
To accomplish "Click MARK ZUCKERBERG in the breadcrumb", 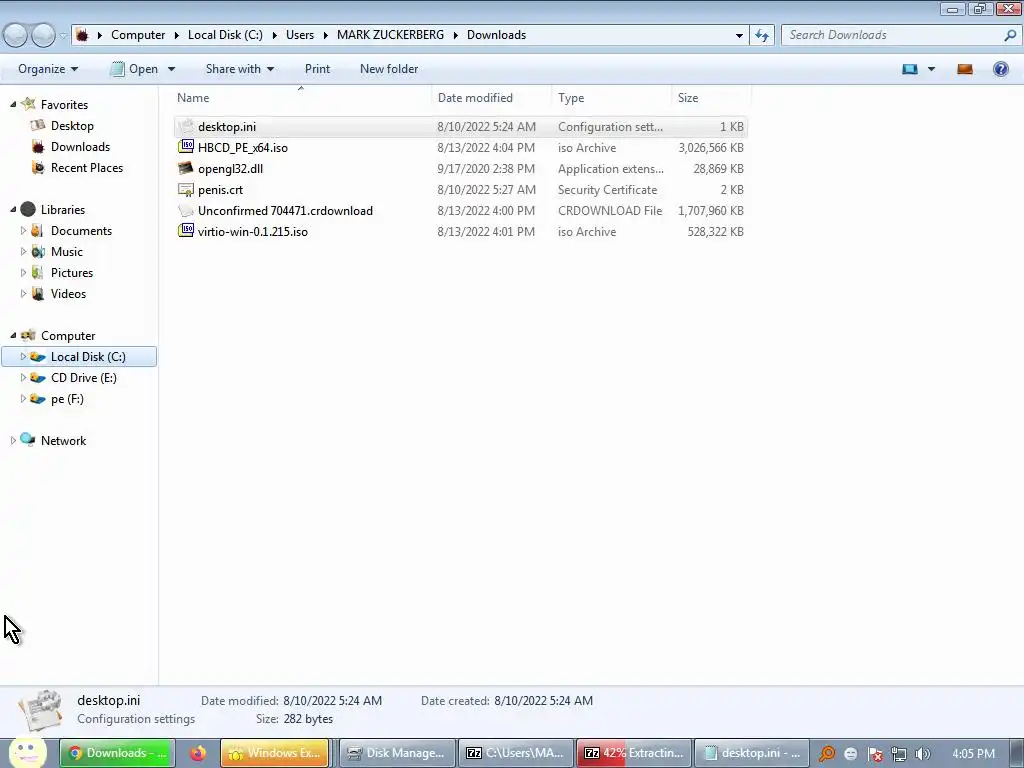I will (x=390, y=35).
